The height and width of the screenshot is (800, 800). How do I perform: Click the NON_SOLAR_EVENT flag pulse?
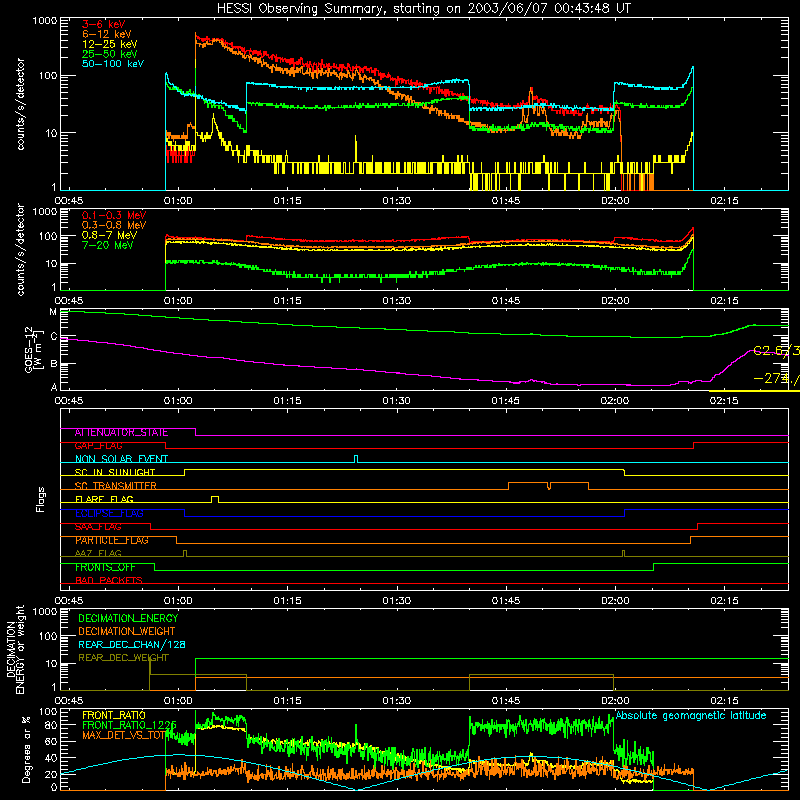tap(356, 458)
